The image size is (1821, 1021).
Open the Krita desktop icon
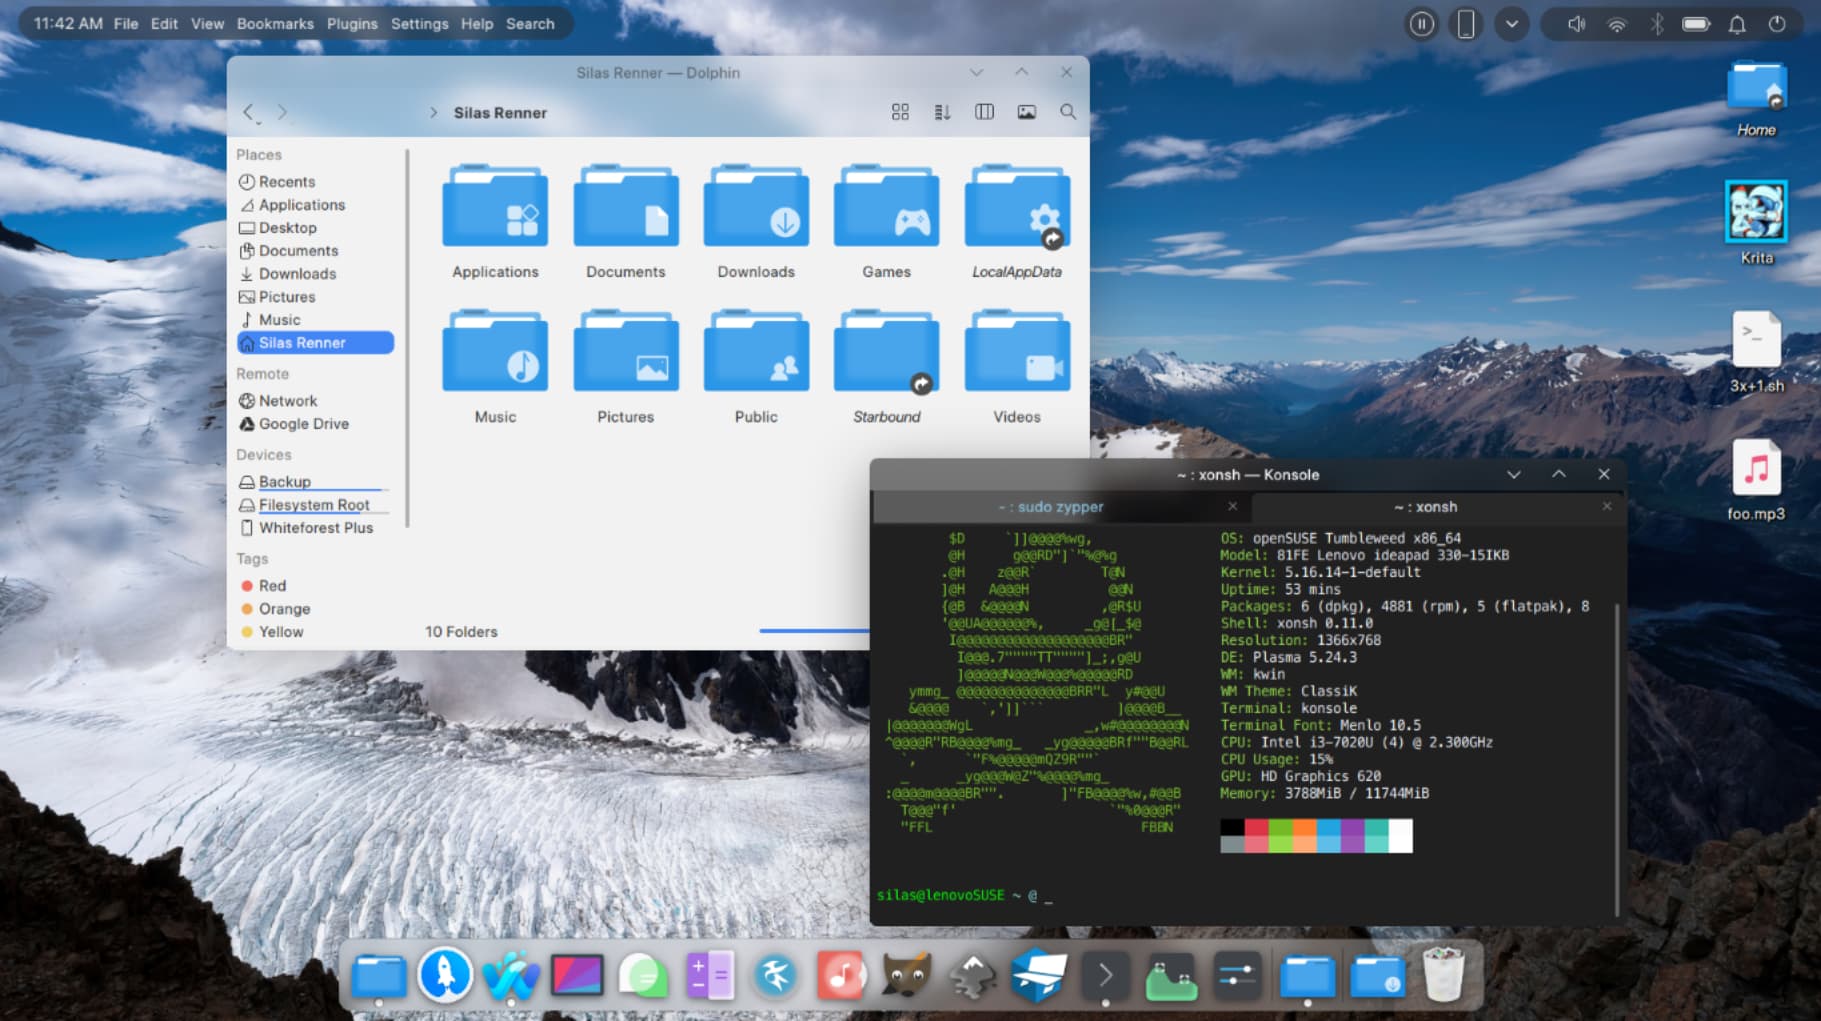pyautogui.click(x=1756, y=222)
